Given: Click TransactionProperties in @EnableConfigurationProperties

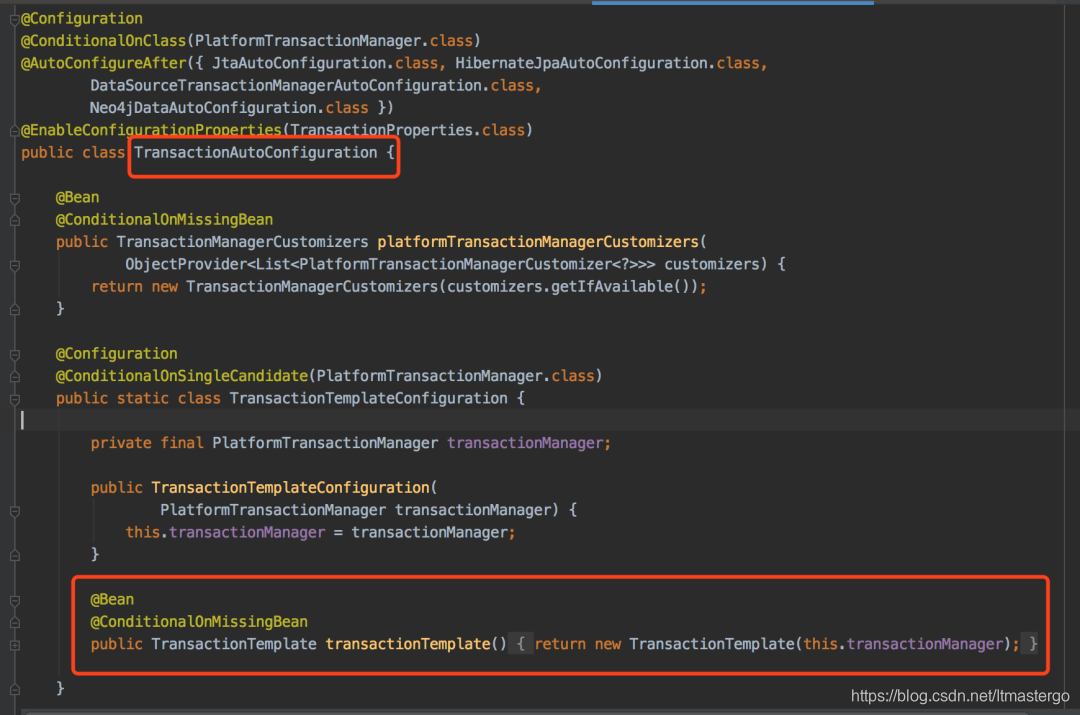Looking at the screenshot, I should [x=381, y=130].
